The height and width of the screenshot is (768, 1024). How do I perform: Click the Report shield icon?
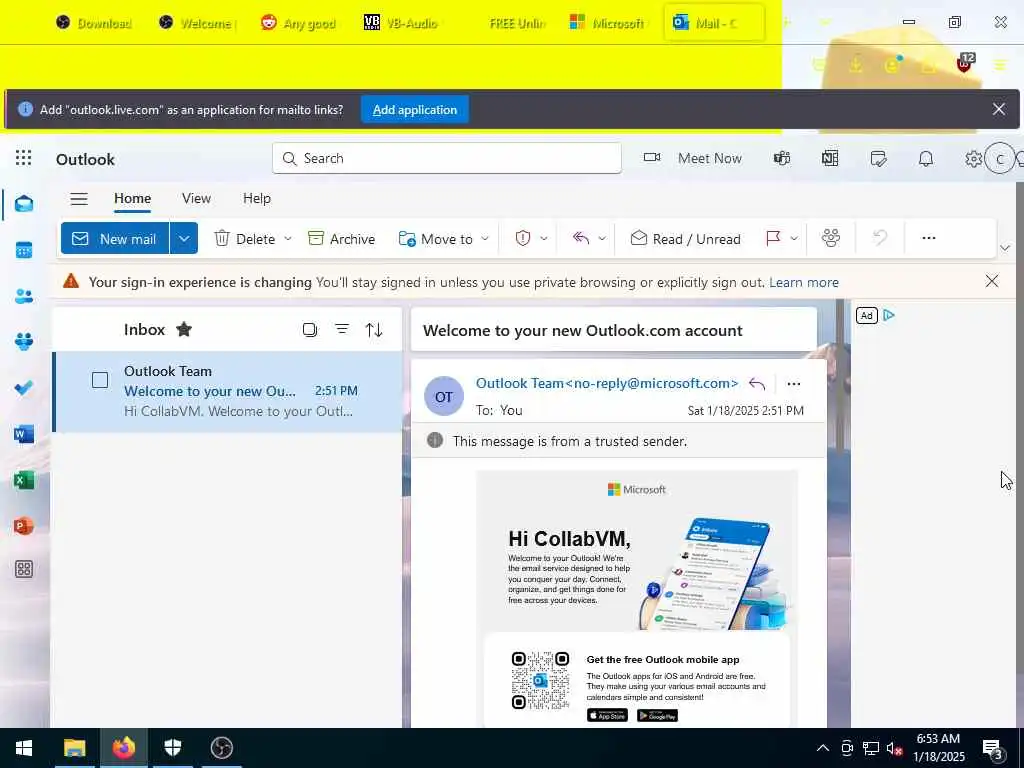point(522,238)
